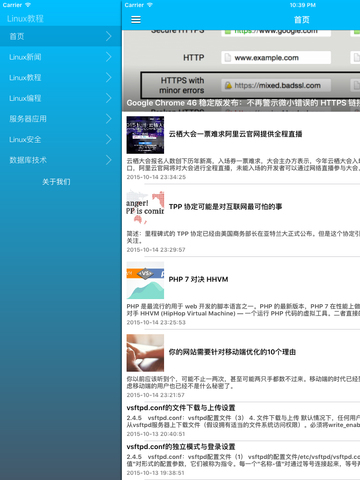Image resolution: width=360 pixels, height=480 pixels.
Task: Click chevron next to 服务器应用
Action: point(109,119)
